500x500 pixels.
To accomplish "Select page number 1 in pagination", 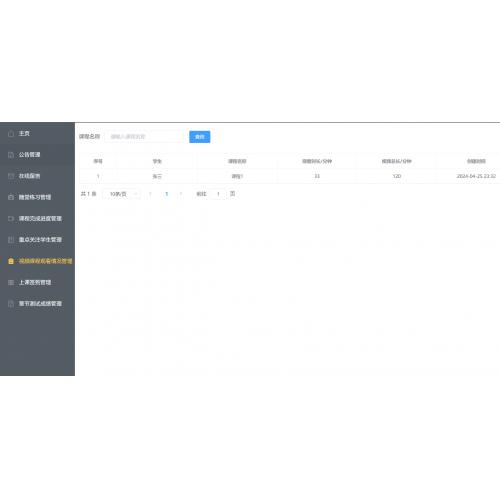I will pyautogui.click(x=166, y=194).
